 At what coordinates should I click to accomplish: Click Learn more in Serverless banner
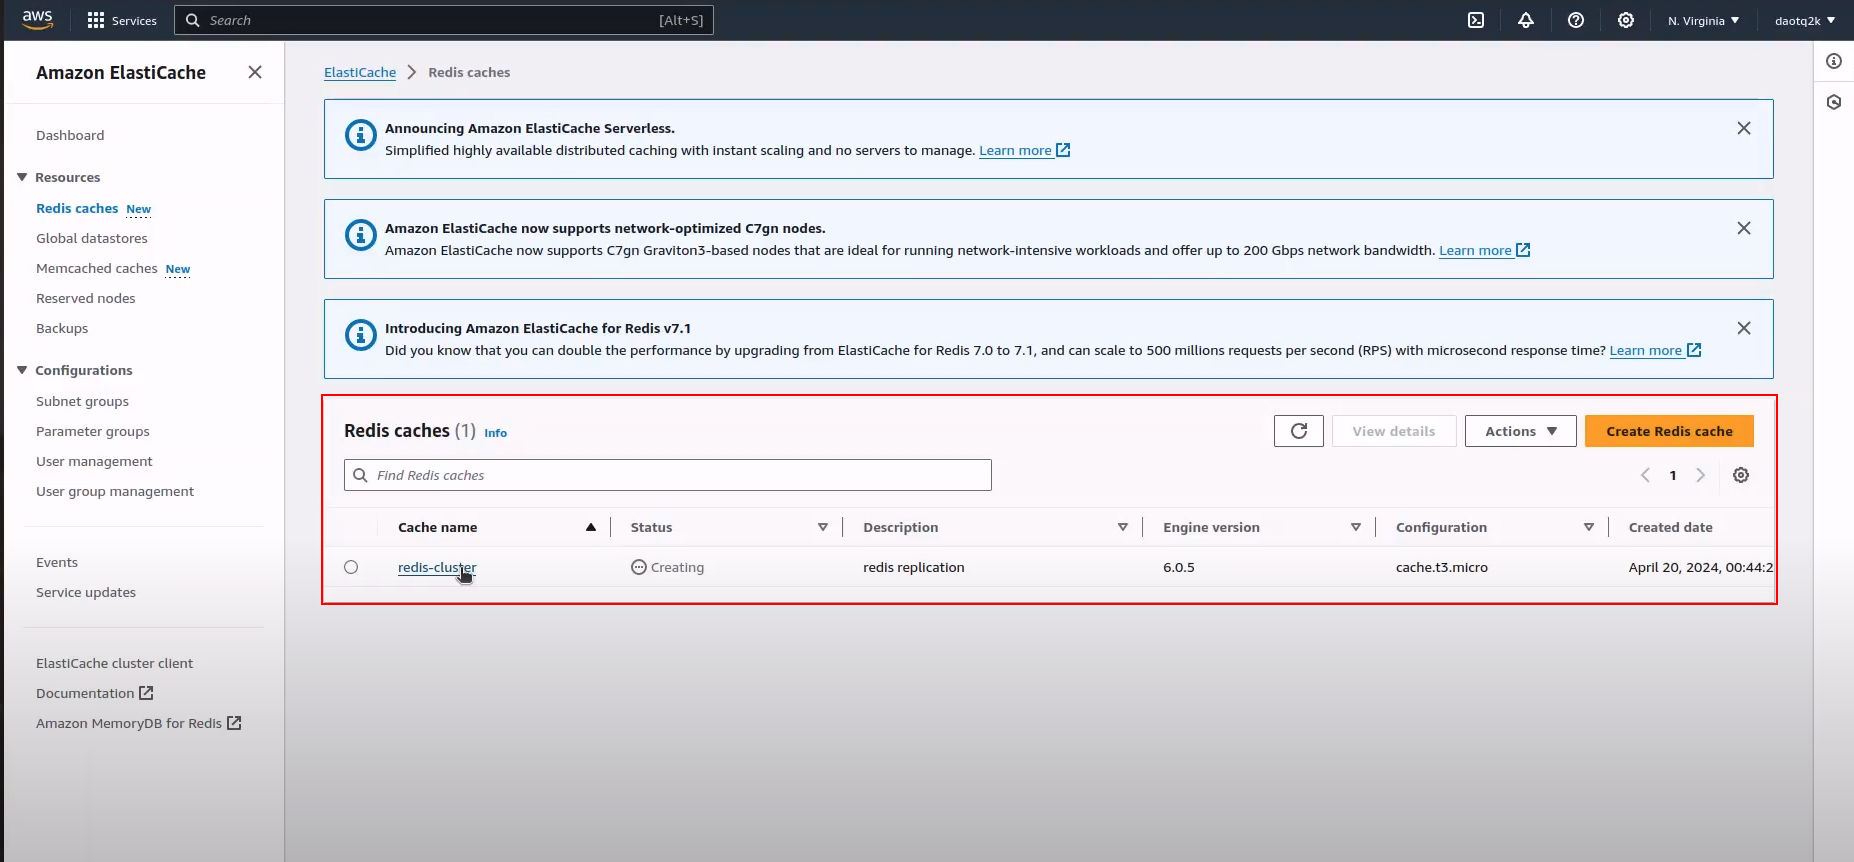pyautogui.click(x=1024, y=150)
